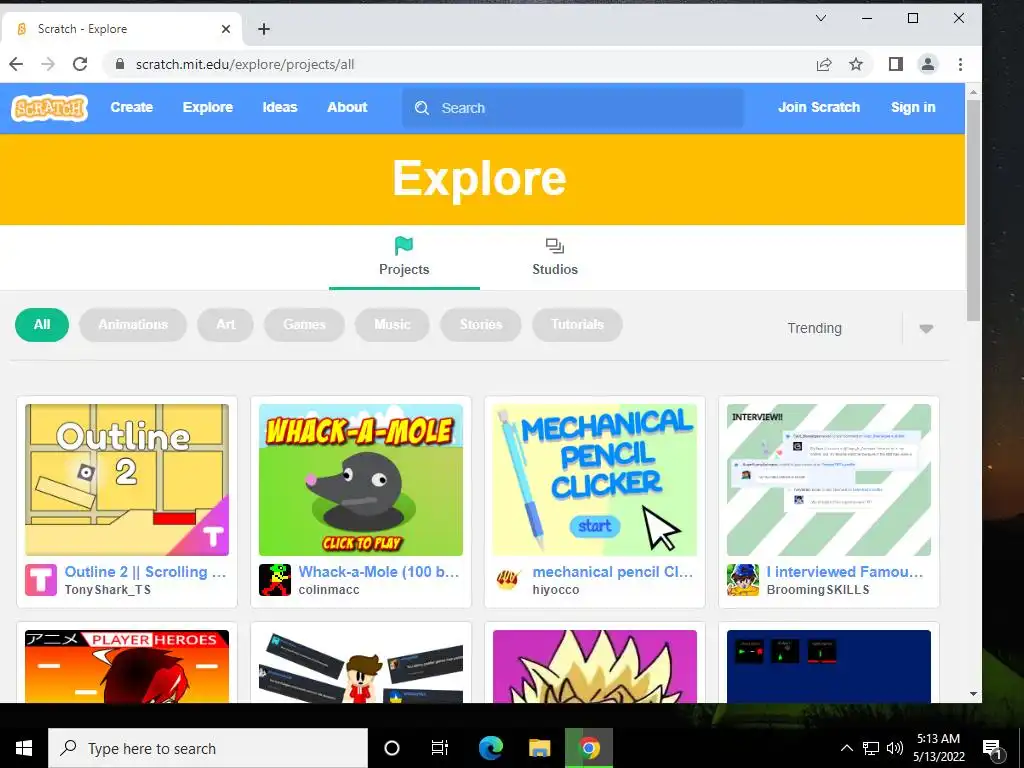1024x768 pixels.
Task: Click colinmacc pixel avatar icon
Action: (x=275, y=580)
